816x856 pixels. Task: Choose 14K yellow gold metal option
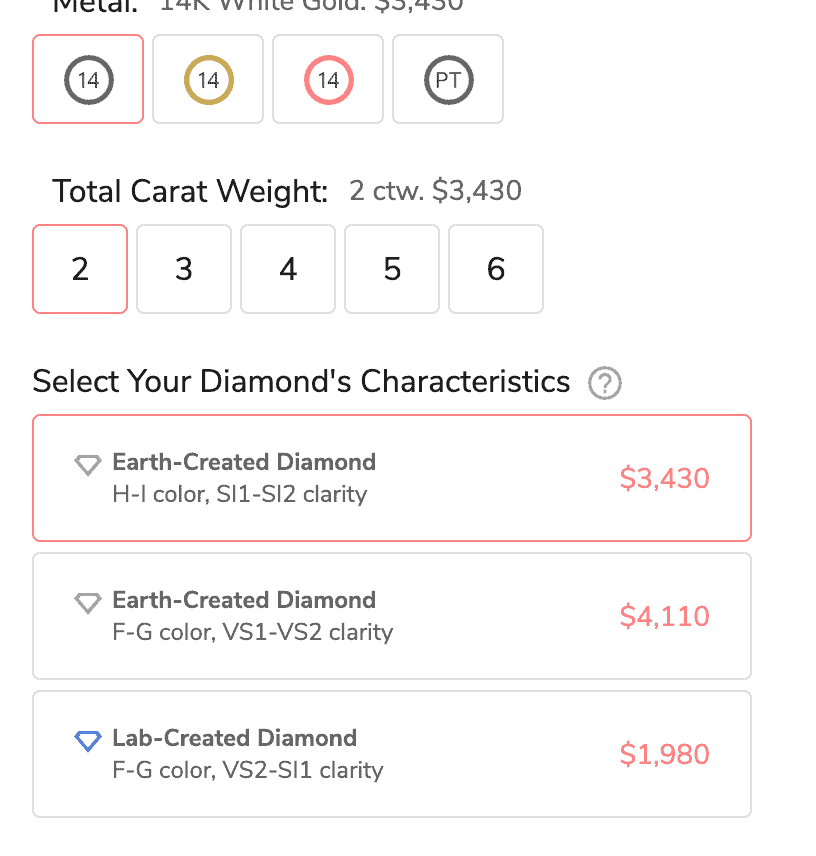pos(208,80)
